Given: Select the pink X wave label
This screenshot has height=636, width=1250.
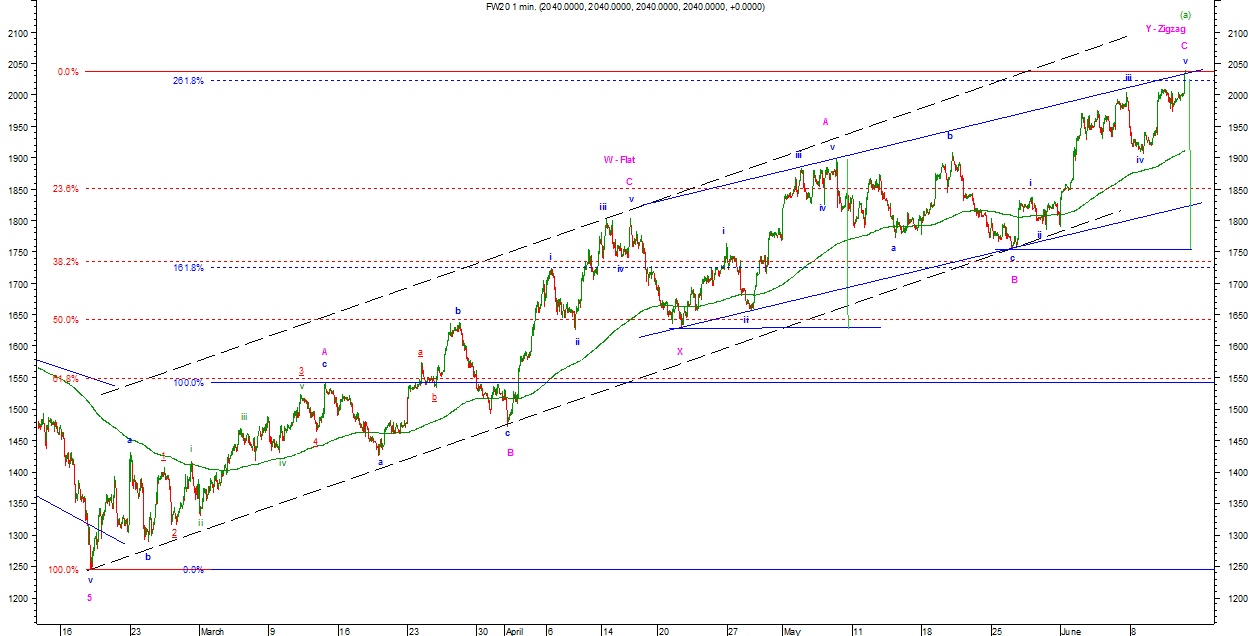Looking at the screenshot, I should (679, 351).
